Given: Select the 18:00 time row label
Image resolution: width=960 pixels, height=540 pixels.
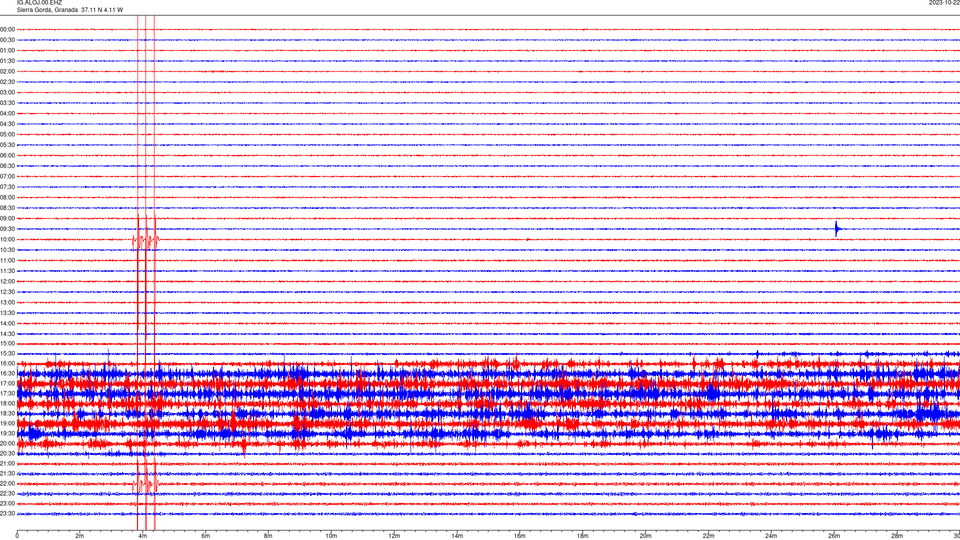Looking at the screenshot, I should tap(7, 403).
